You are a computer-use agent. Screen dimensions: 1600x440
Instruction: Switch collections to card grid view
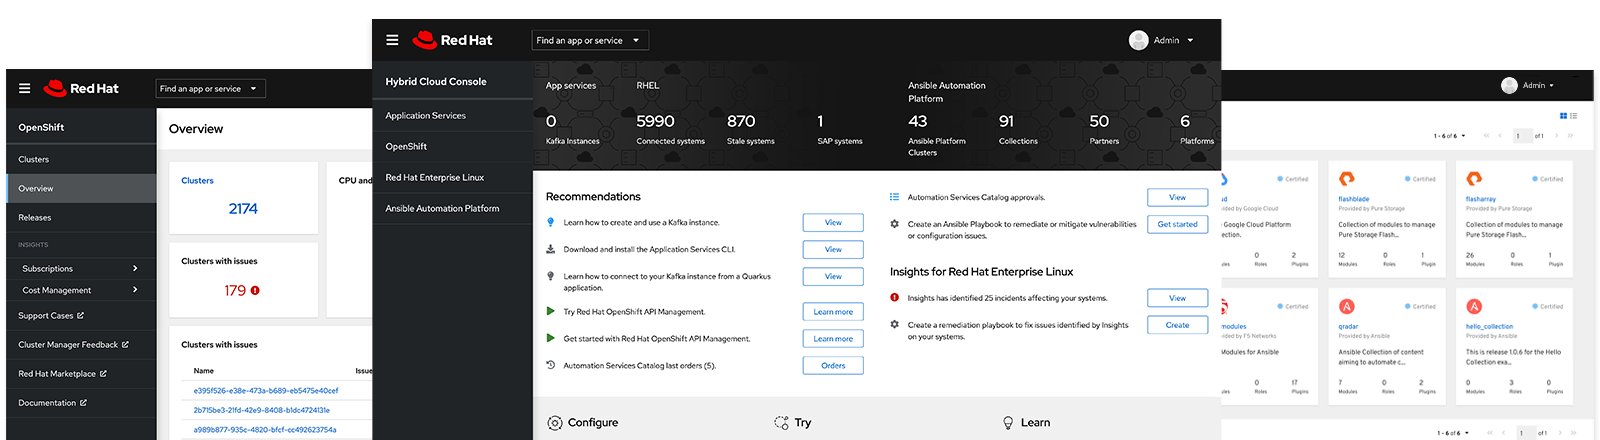click(x=1564, y=116)
